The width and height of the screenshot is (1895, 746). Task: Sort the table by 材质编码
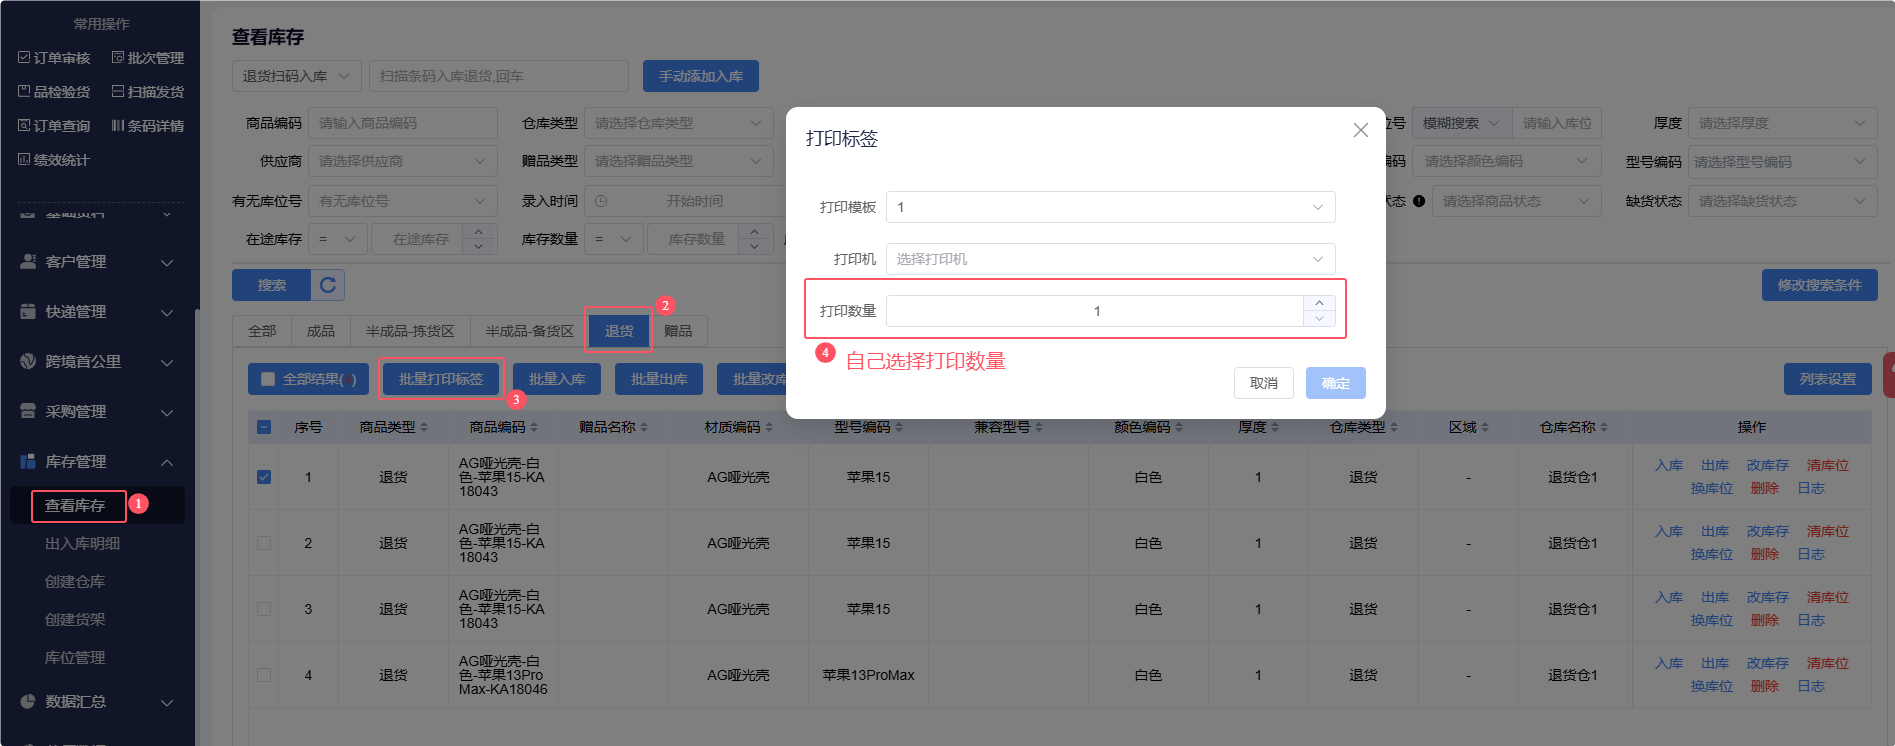(769, 428)
